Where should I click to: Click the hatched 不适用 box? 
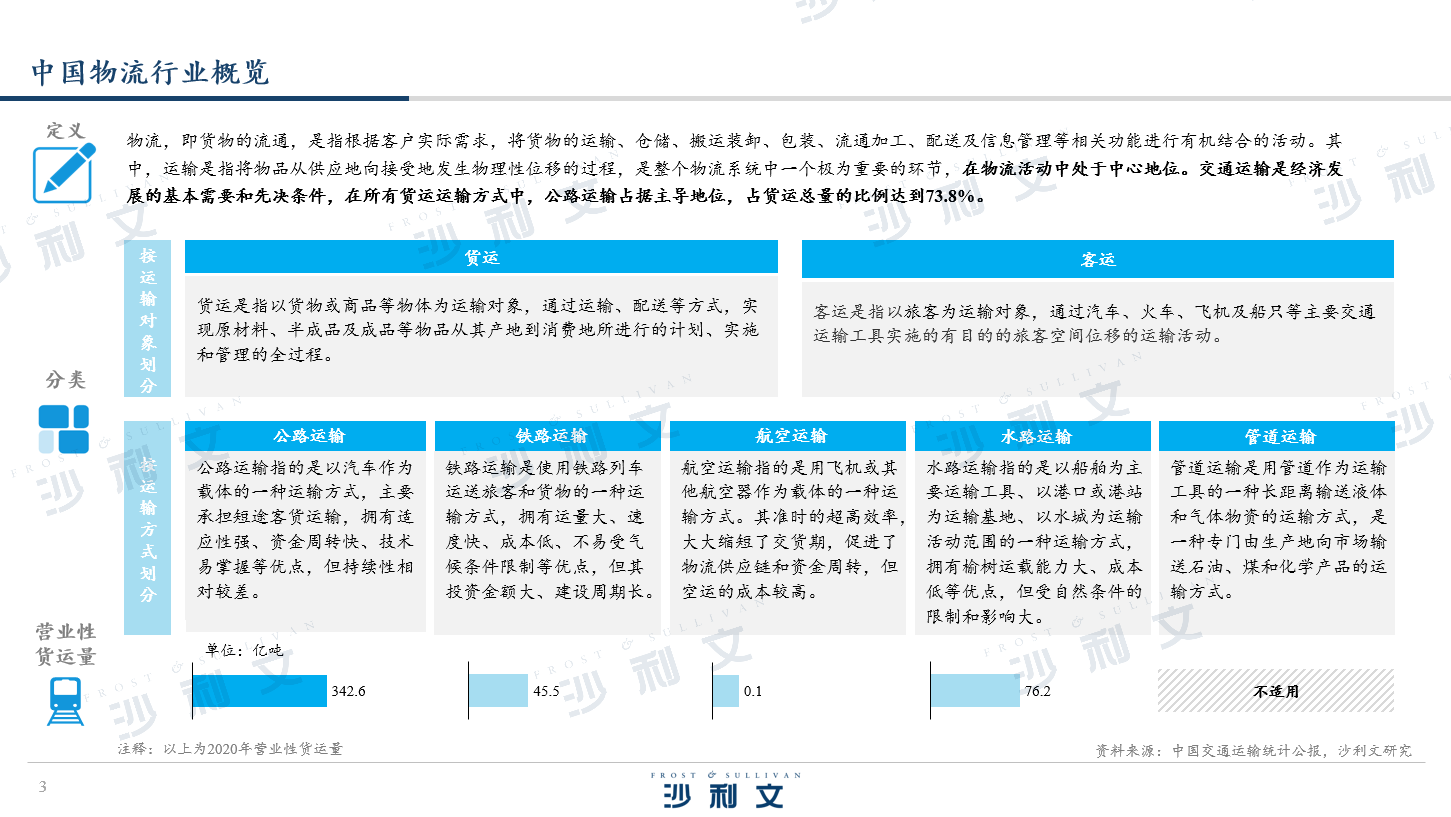point(1276,691)
